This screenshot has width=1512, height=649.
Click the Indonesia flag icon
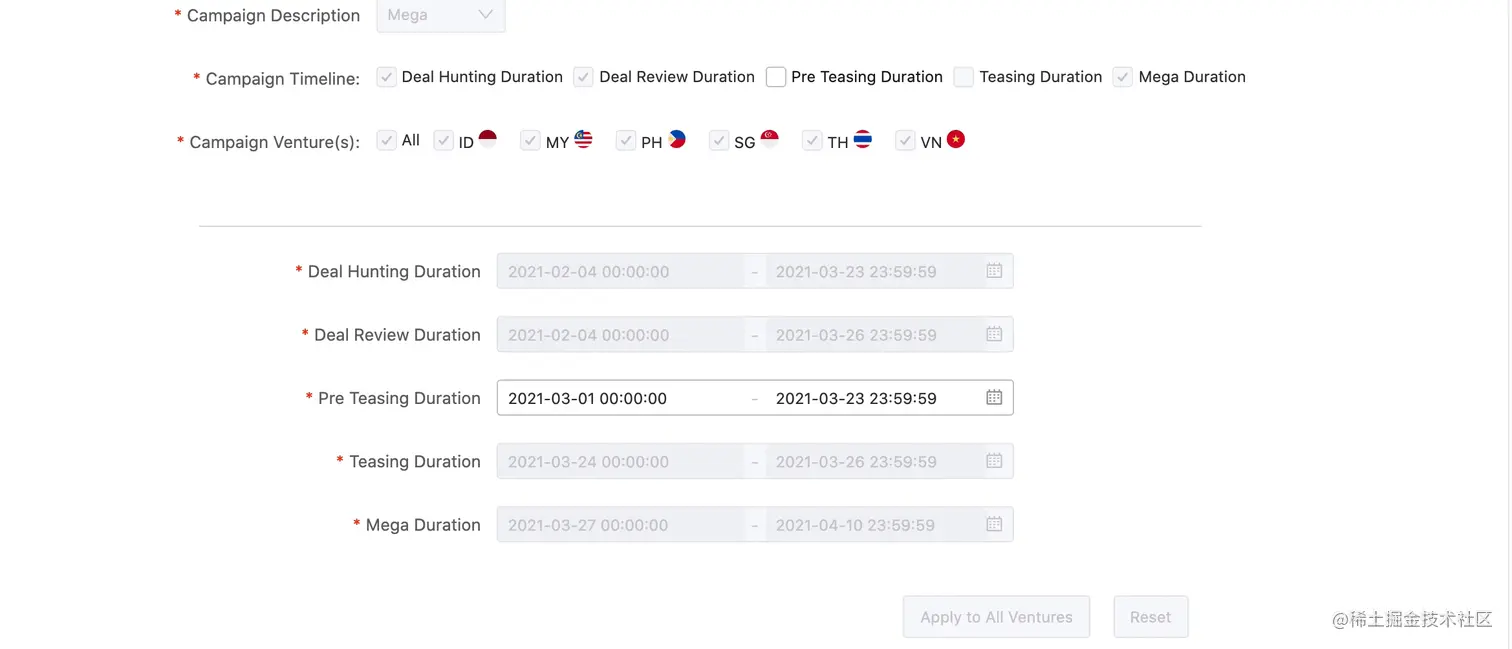coord(487,139)
